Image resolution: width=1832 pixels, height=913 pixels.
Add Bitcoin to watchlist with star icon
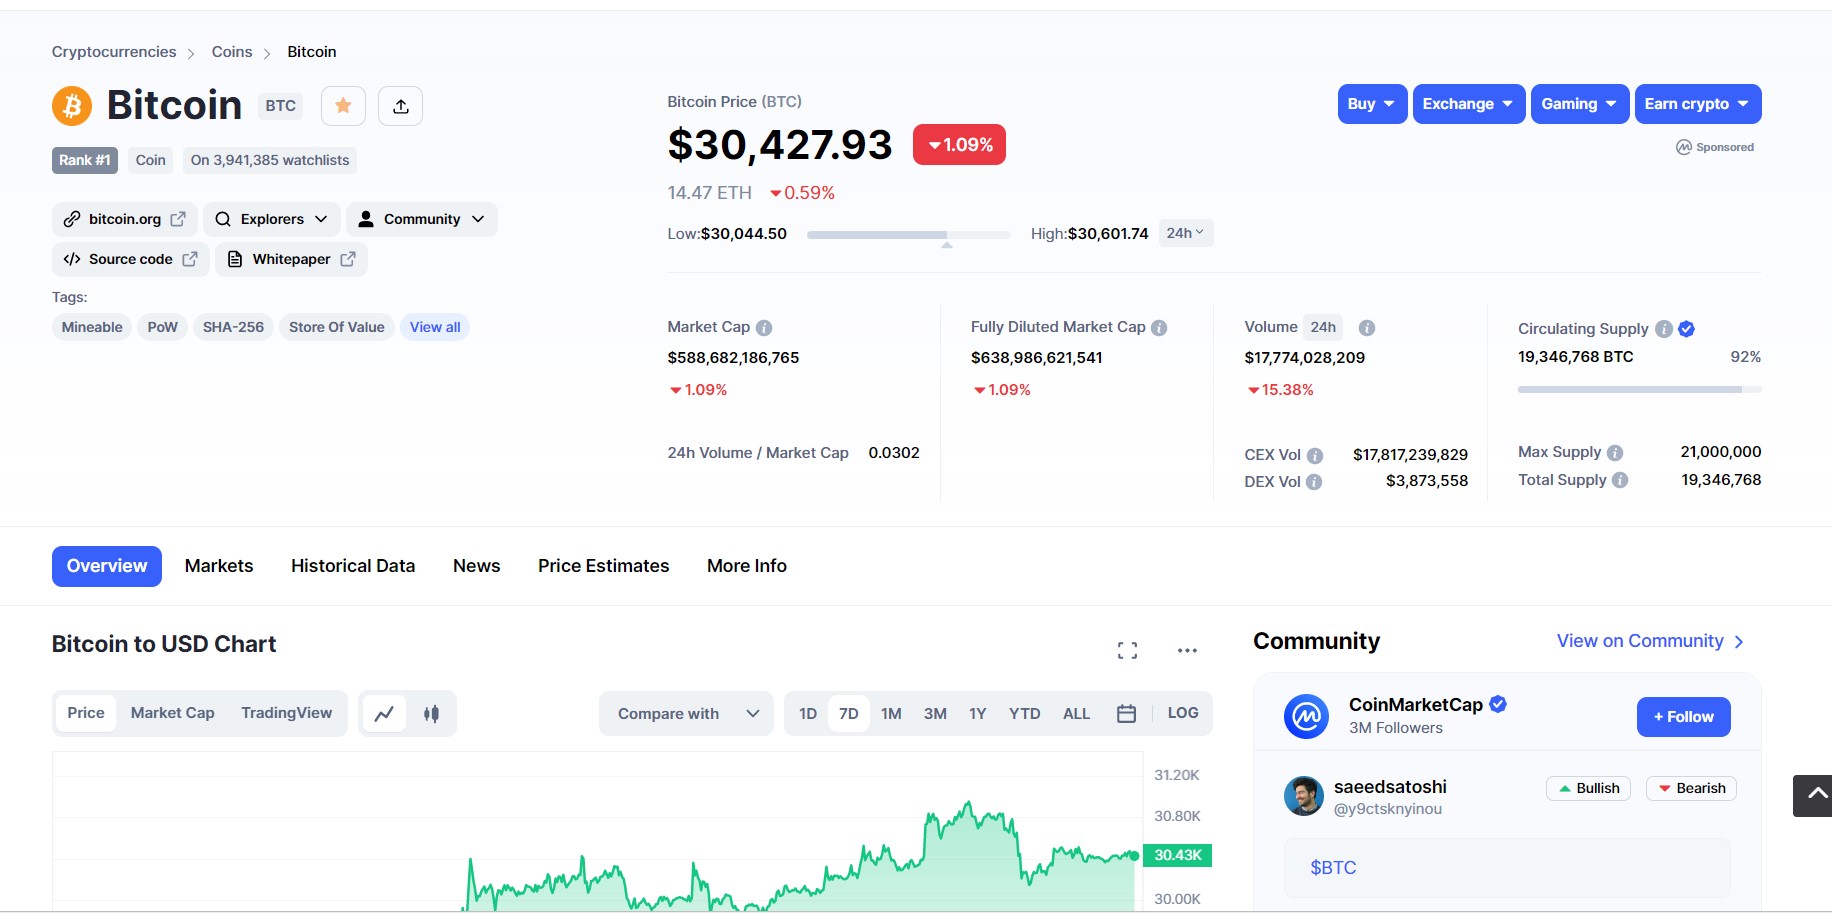pyautogui.click(x=343, y=106)
